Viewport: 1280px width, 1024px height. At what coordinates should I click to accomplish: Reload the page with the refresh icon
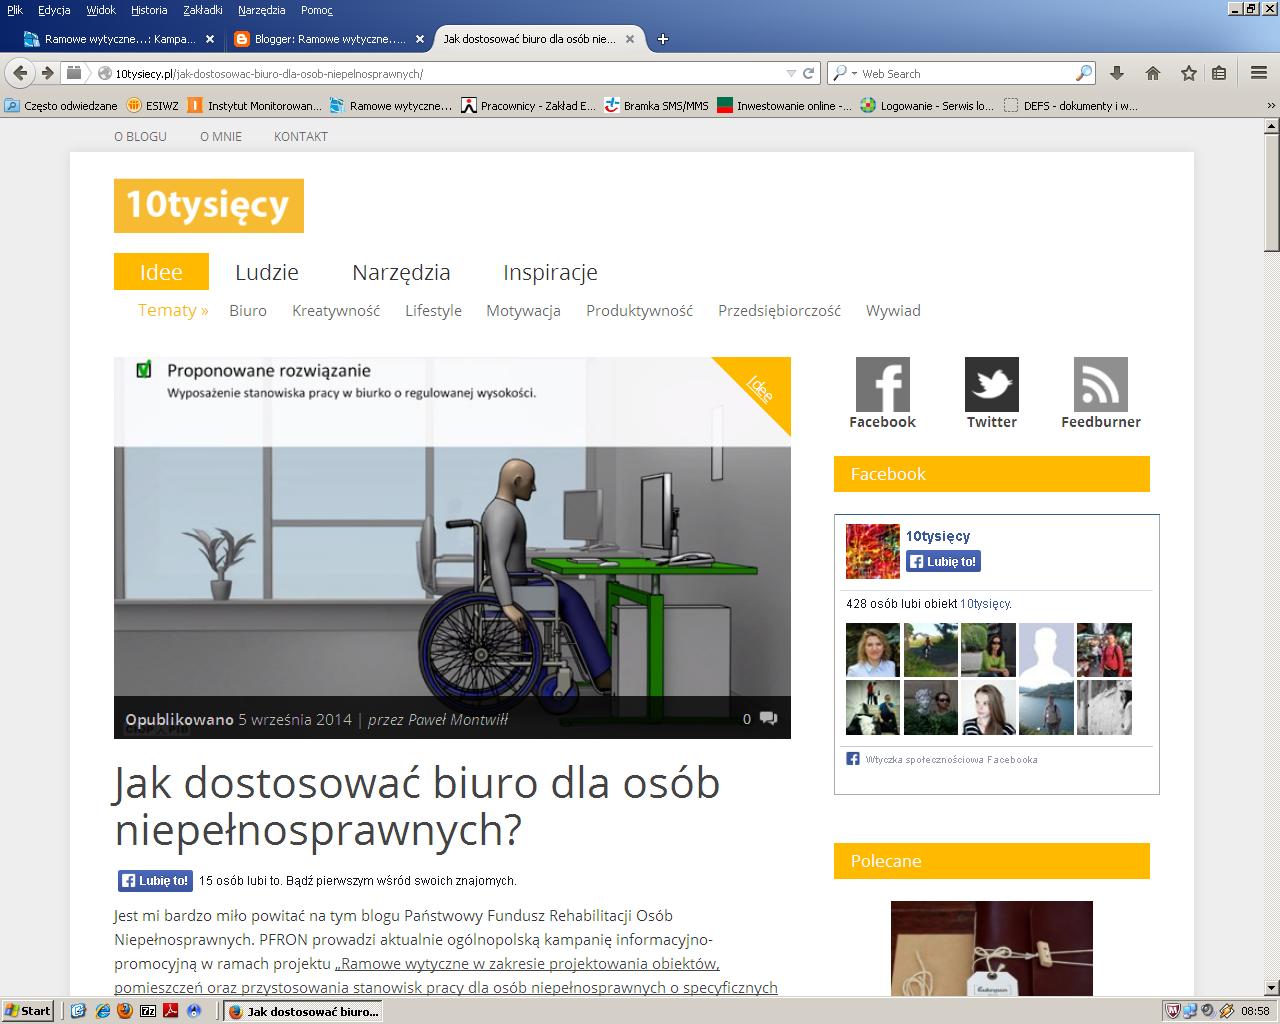click(809, 73)
